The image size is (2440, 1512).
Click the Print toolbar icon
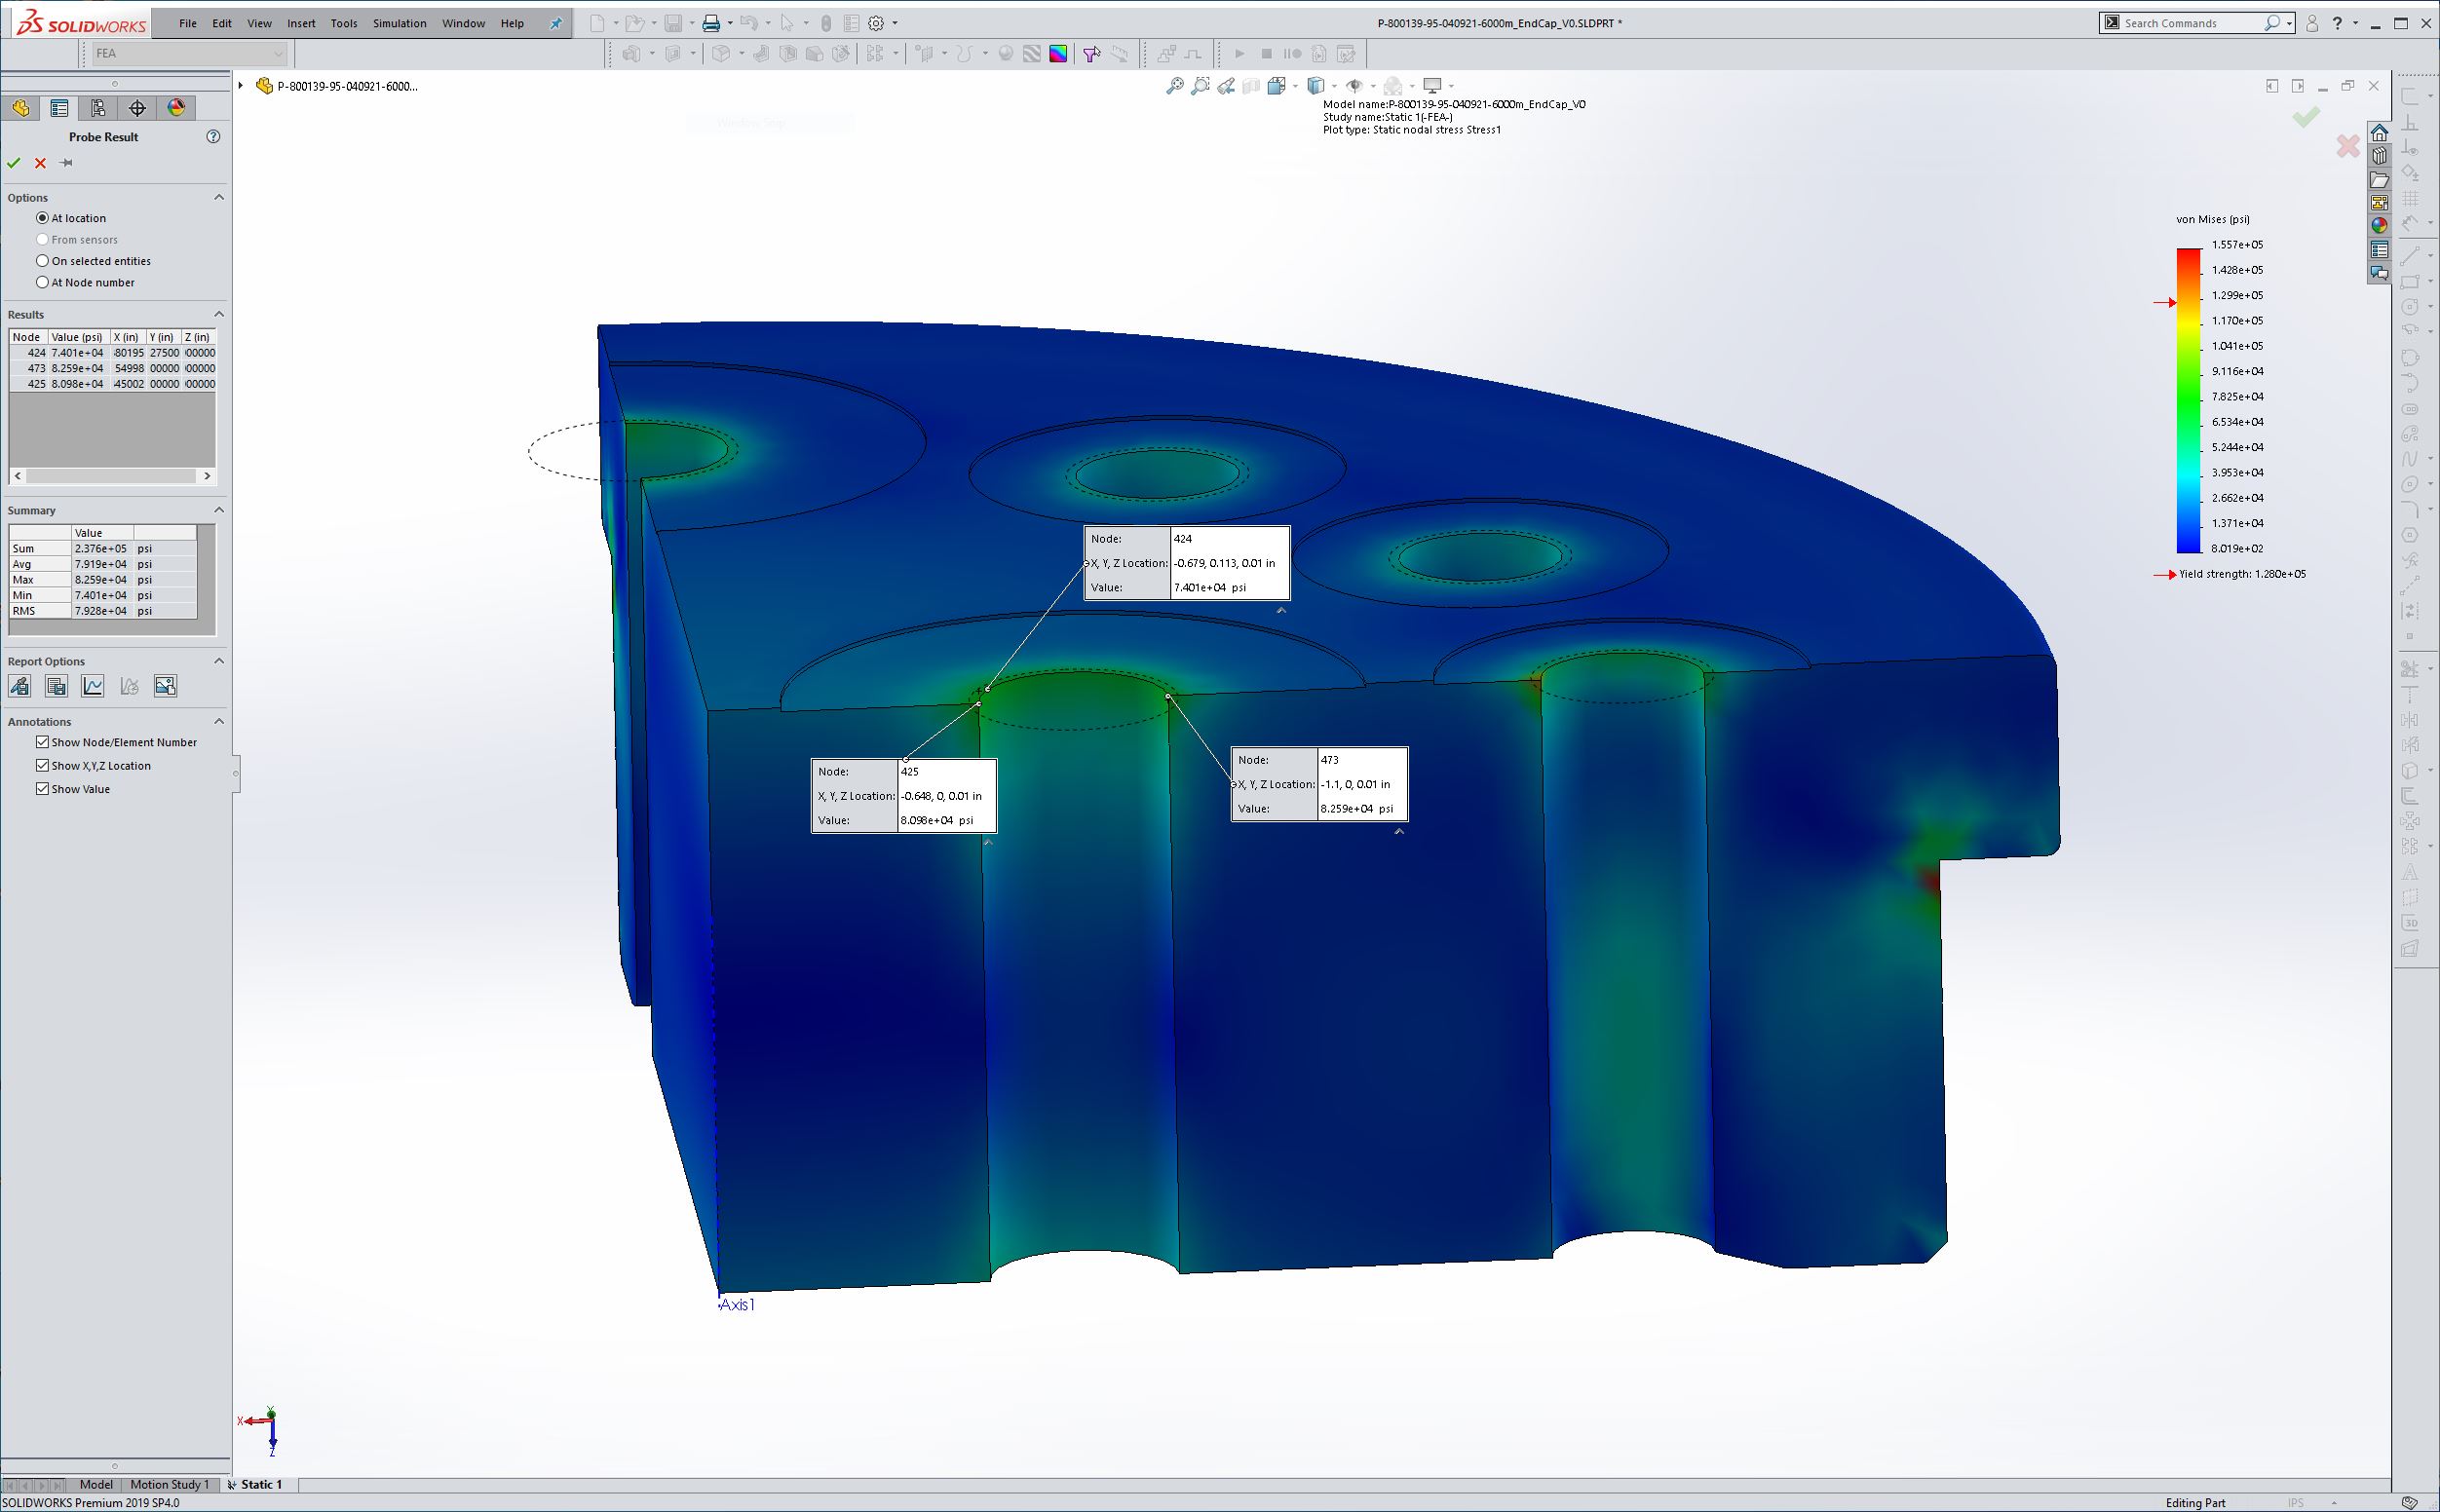pyautogui.click(x=711, y=23)
